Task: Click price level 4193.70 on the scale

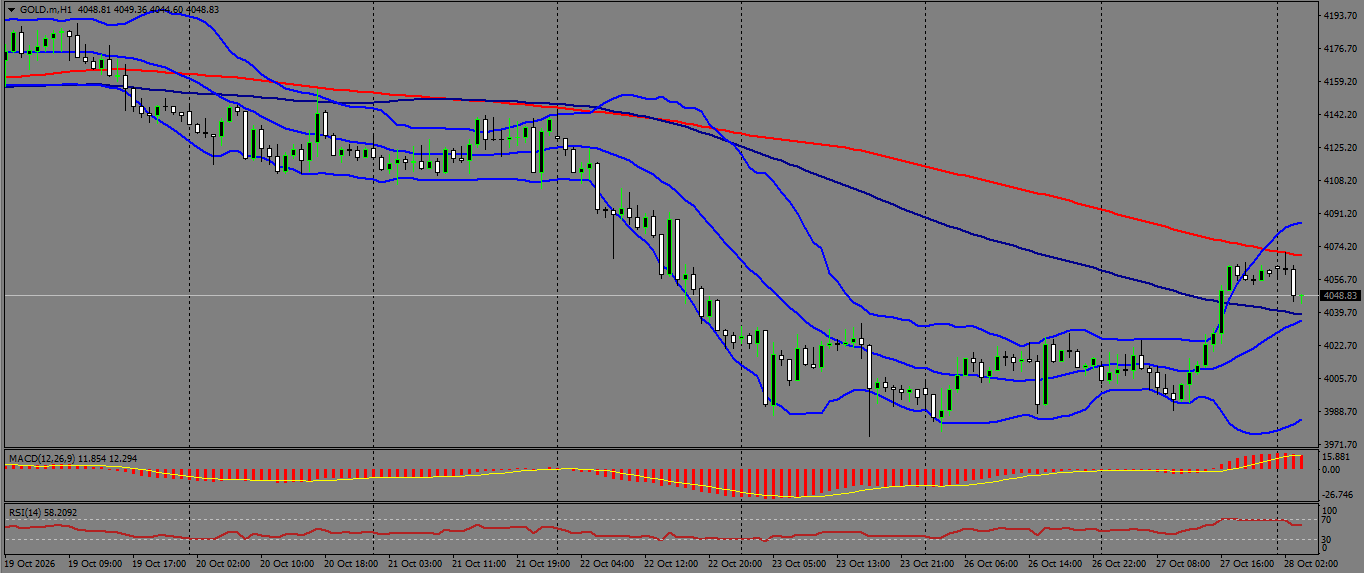Action: click(1339, 16)
